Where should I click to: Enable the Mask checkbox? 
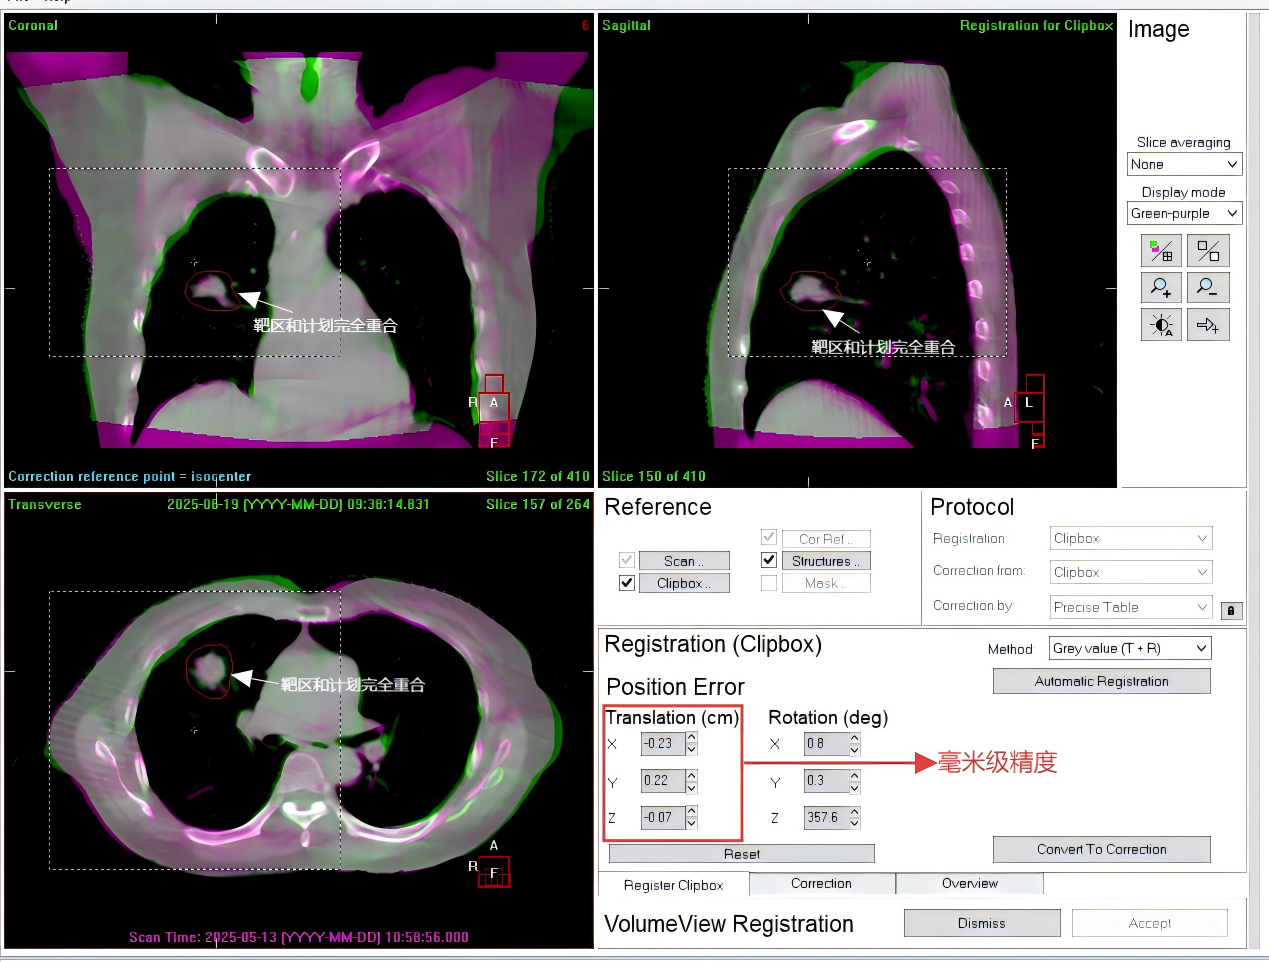pos(769,583)
